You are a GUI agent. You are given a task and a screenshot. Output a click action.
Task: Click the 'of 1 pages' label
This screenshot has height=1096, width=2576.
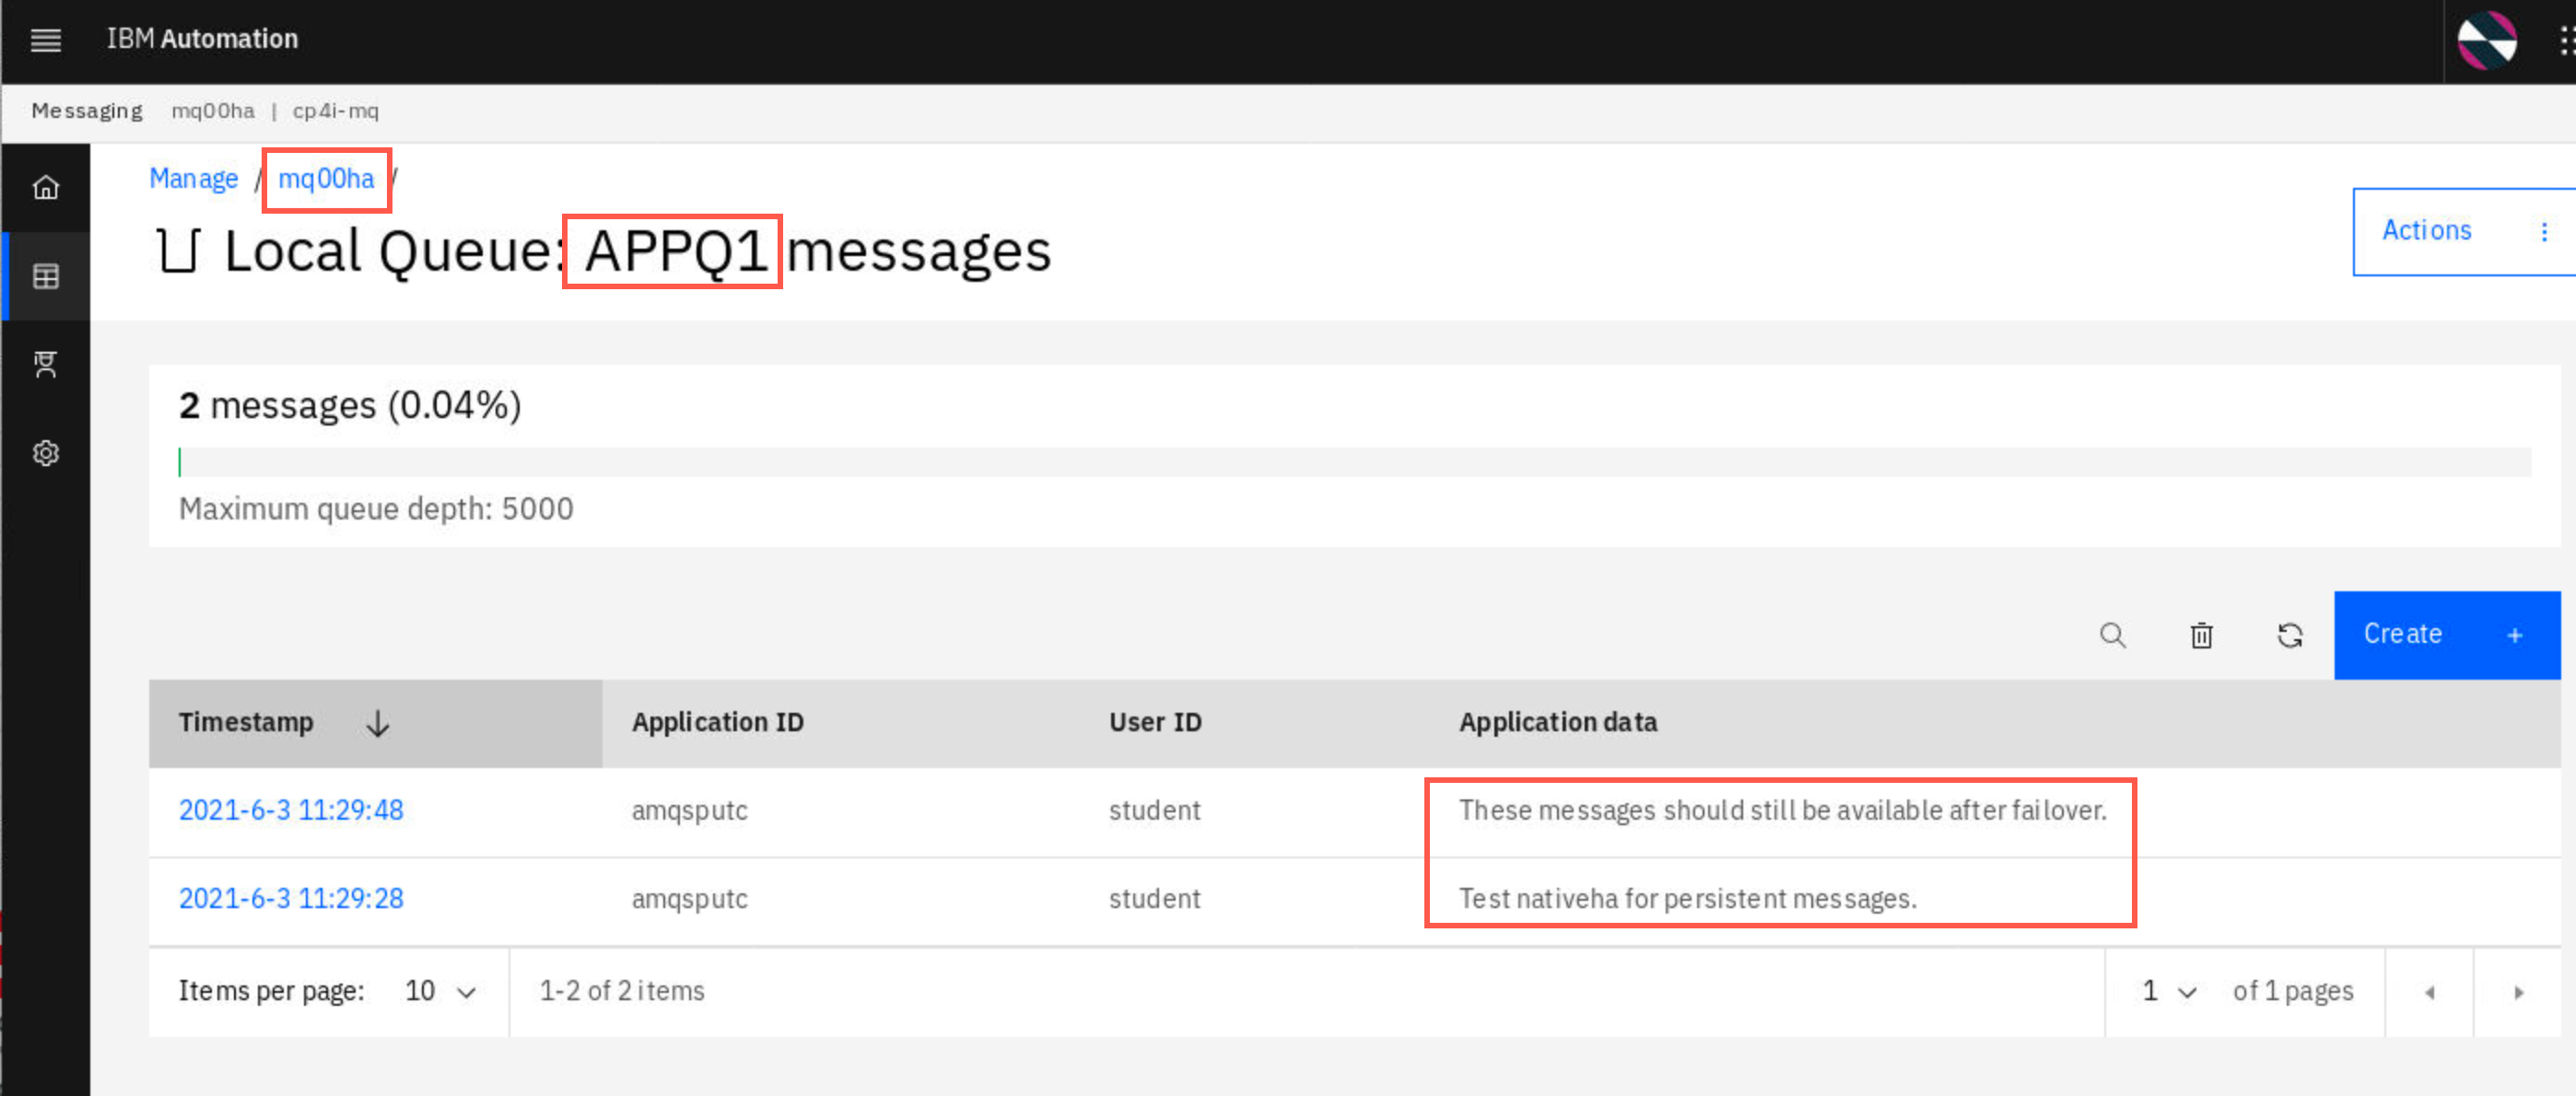coord(2293,991)
